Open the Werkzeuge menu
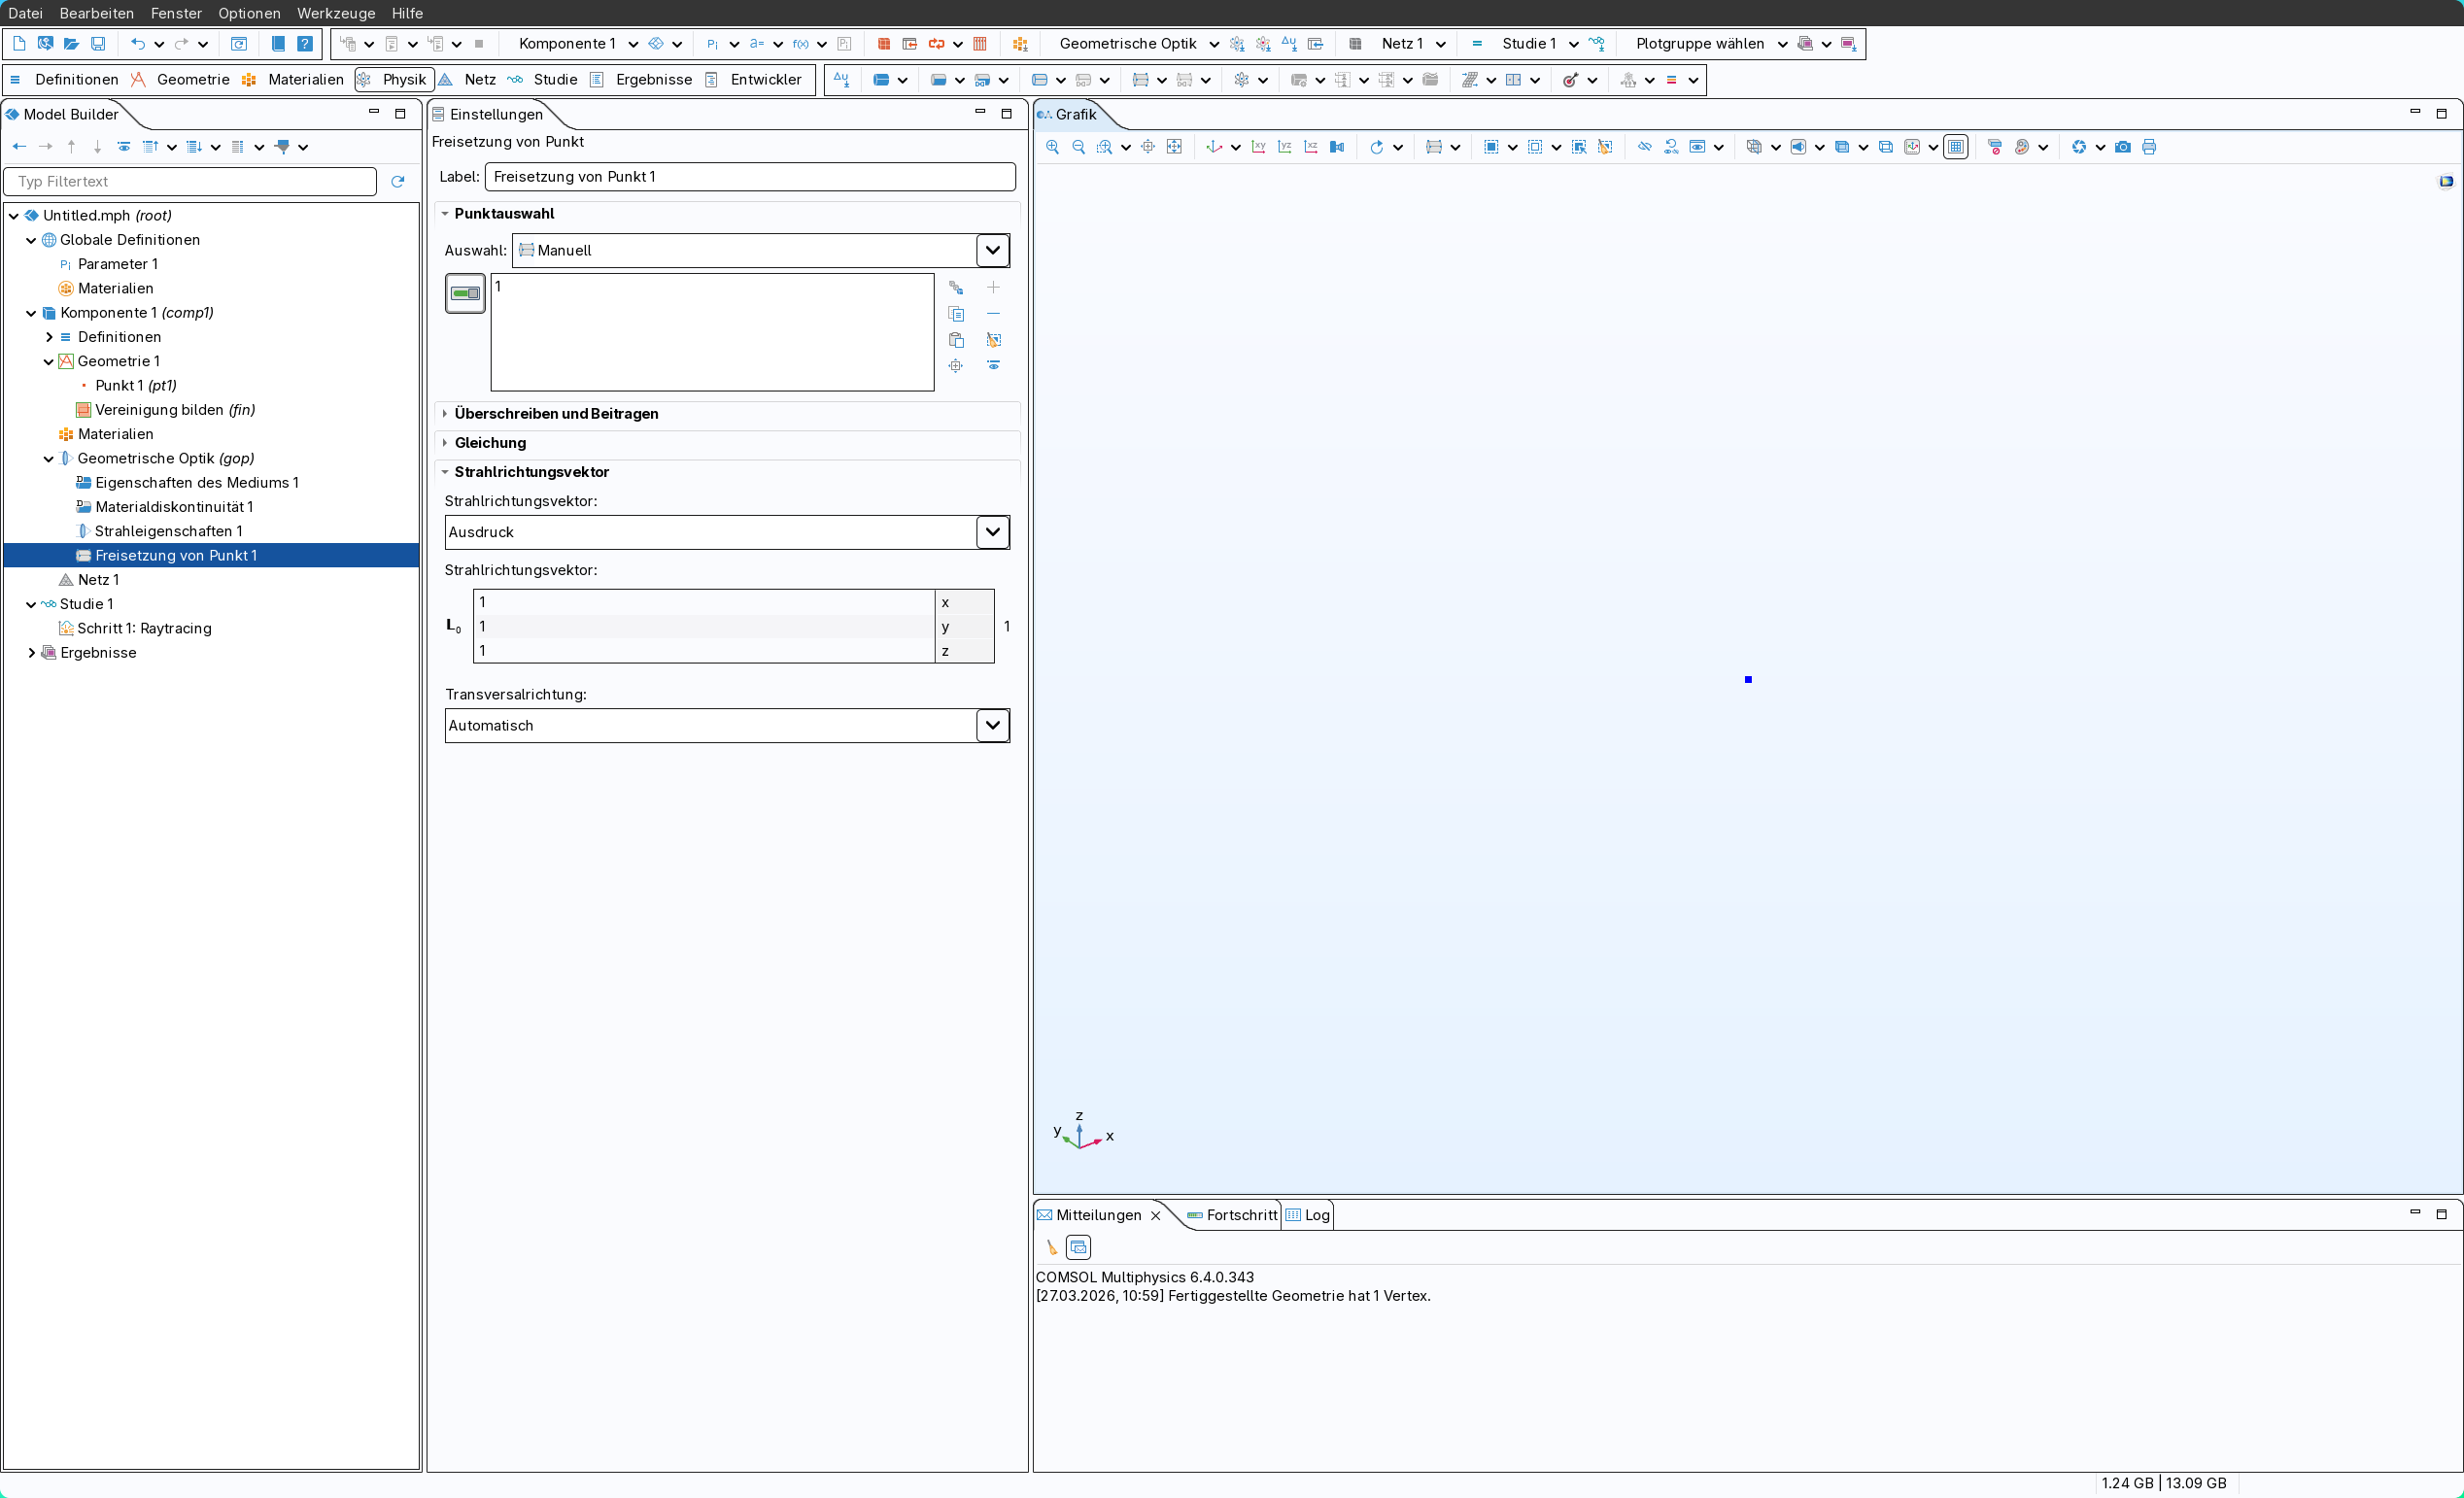Image resolution: width=2464 pixels, height=1498 pixels. [x=336, y=13]
